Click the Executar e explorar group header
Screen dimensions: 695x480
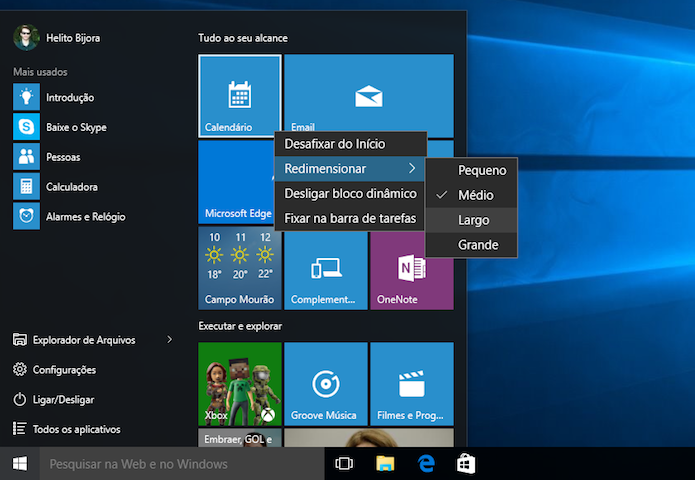240,326
